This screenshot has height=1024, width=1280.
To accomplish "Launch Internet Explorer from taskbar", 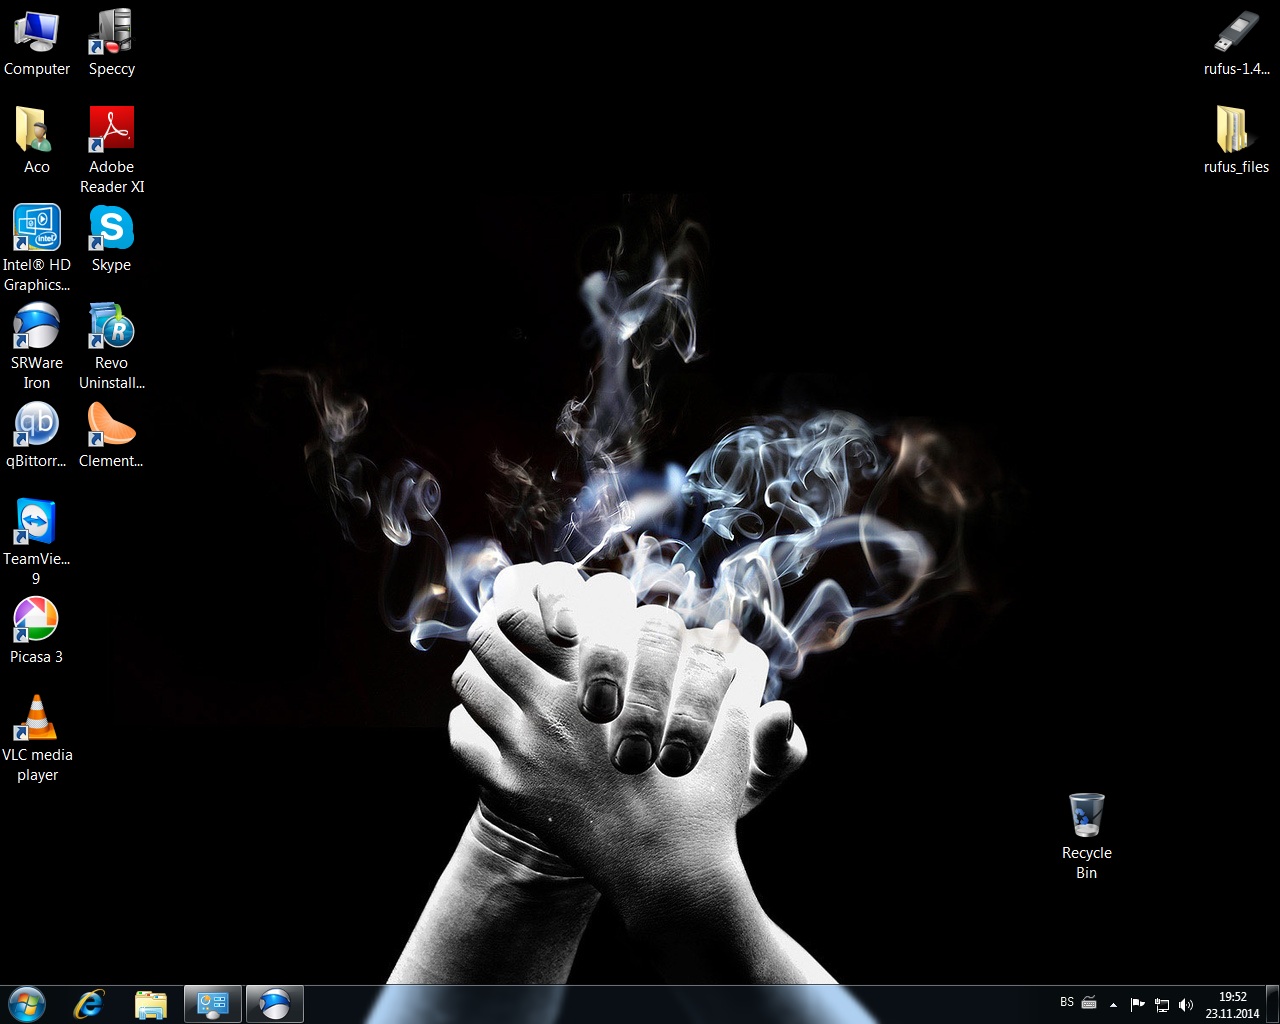I will pos(89,1004).
